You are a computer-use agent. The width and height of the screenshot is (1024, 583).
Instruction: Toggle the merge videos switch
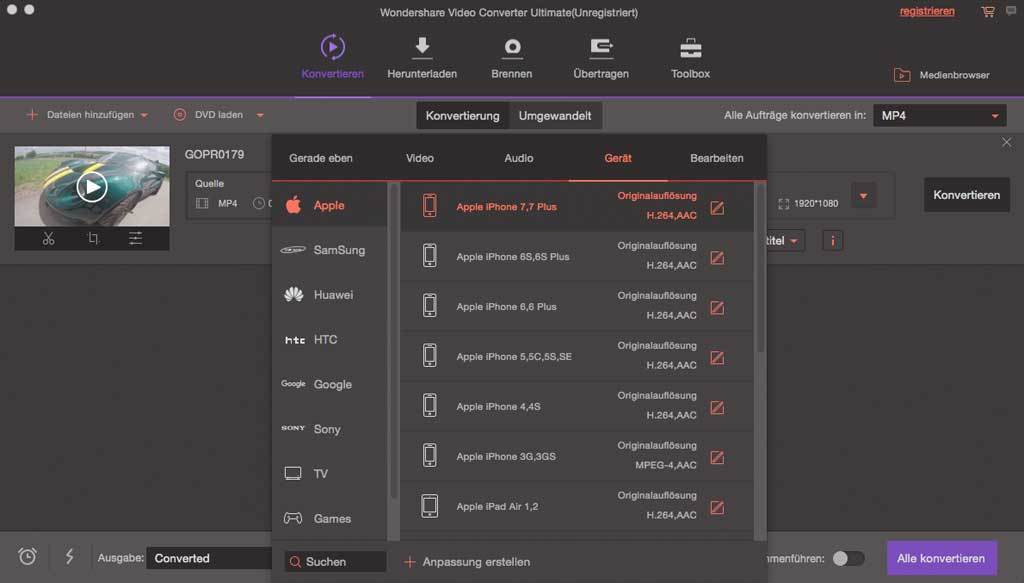848,558
